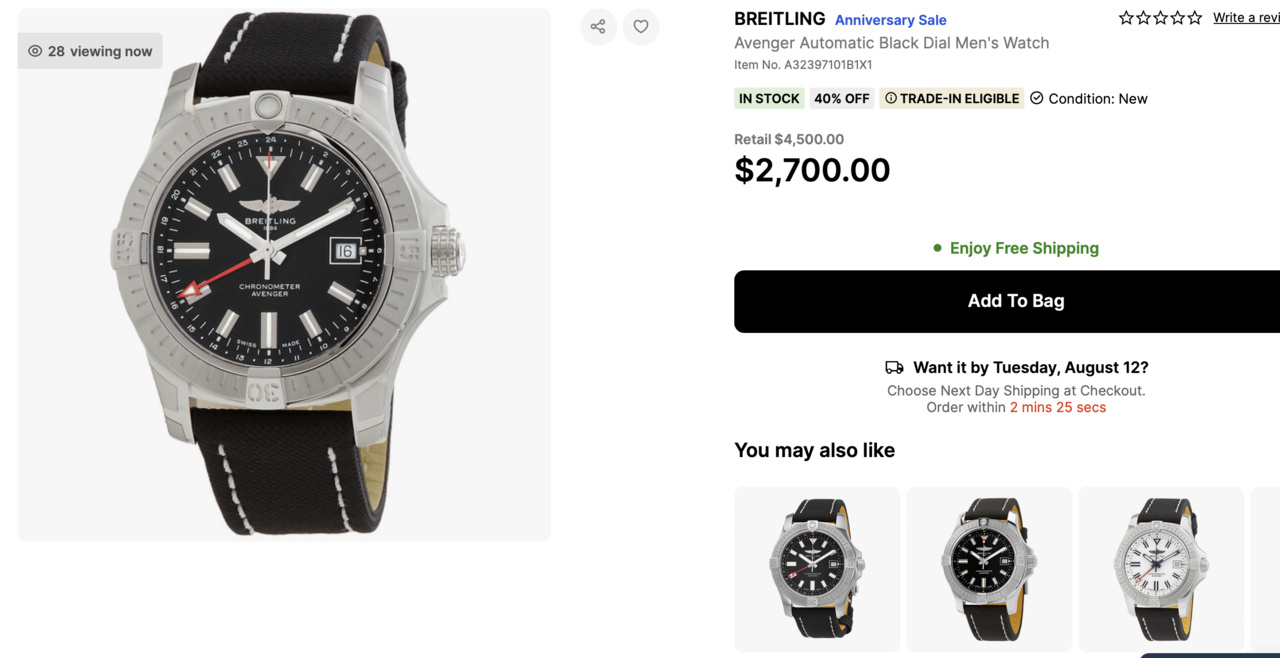Click the BREITLING brand name
Screen dimensions: 1280x658
coord(779,19)
